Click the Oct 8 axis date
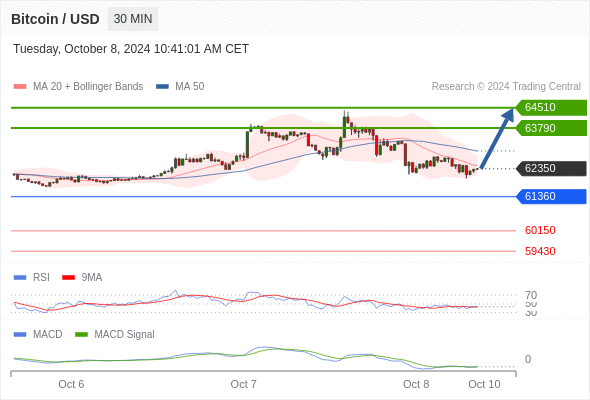590x400 pixels. pos(416,384)
